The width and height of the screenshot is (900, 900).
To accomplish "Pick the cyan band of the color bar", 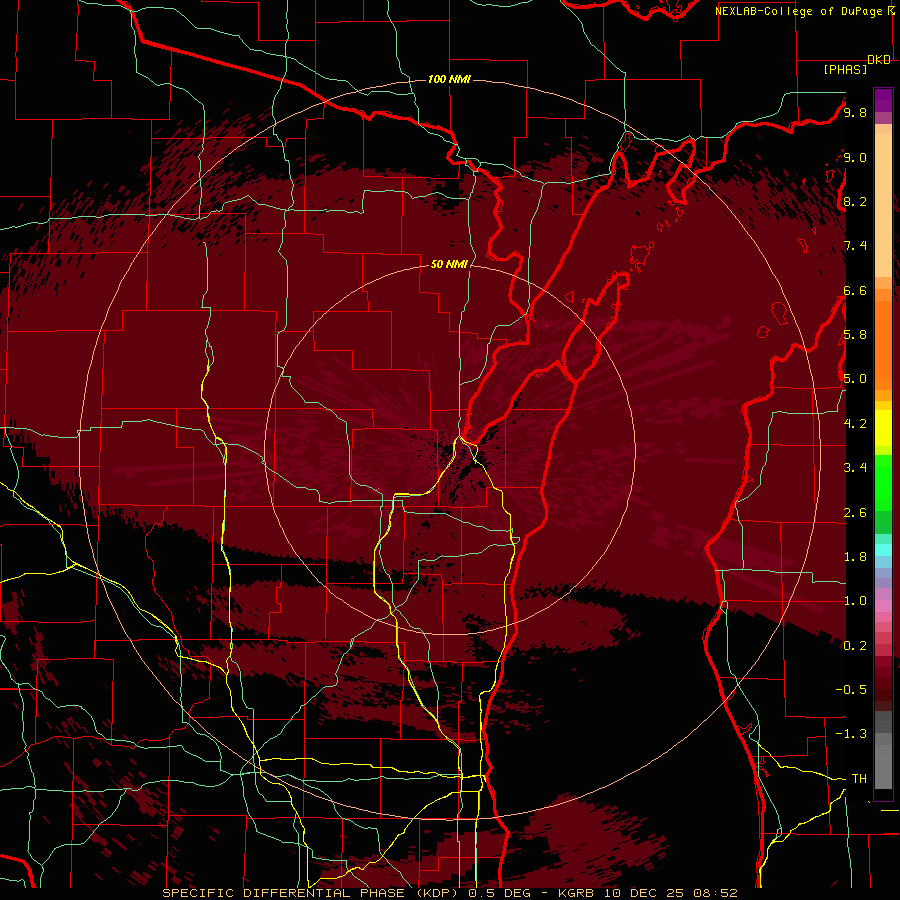I will coord(883,550).
